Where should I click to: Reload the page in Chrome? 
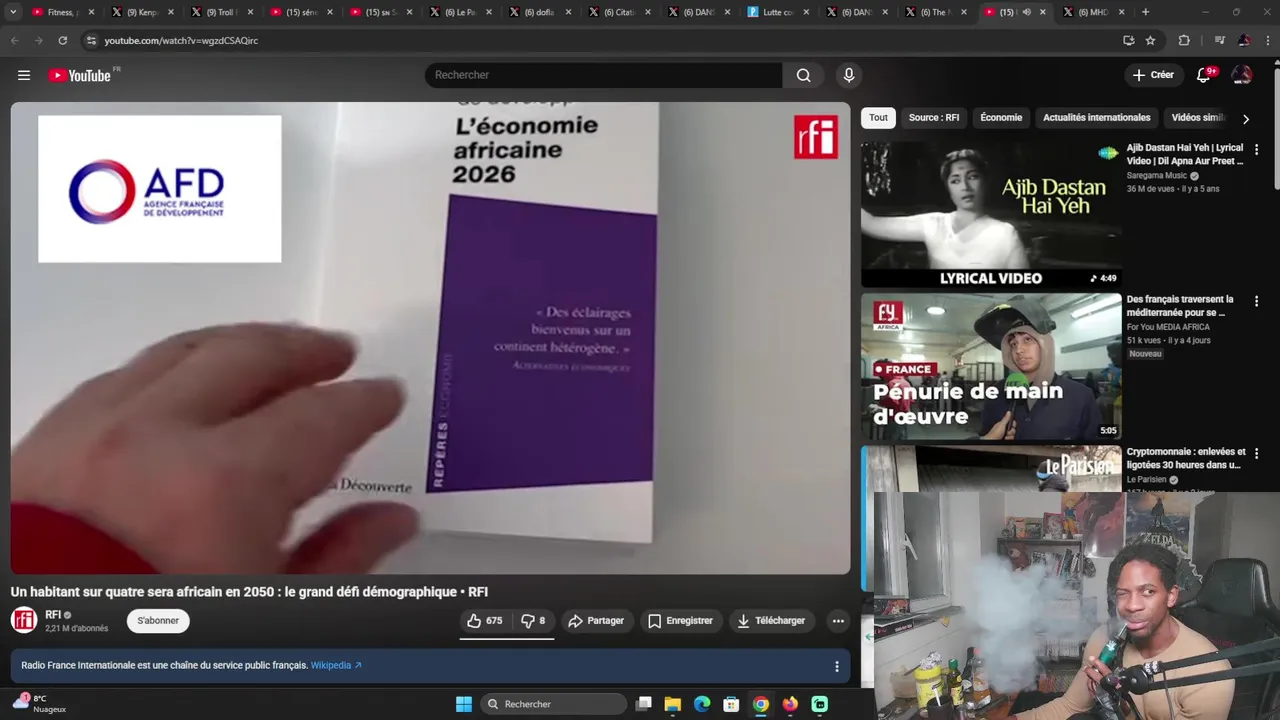pyautogui.click(x=62, y=40)
